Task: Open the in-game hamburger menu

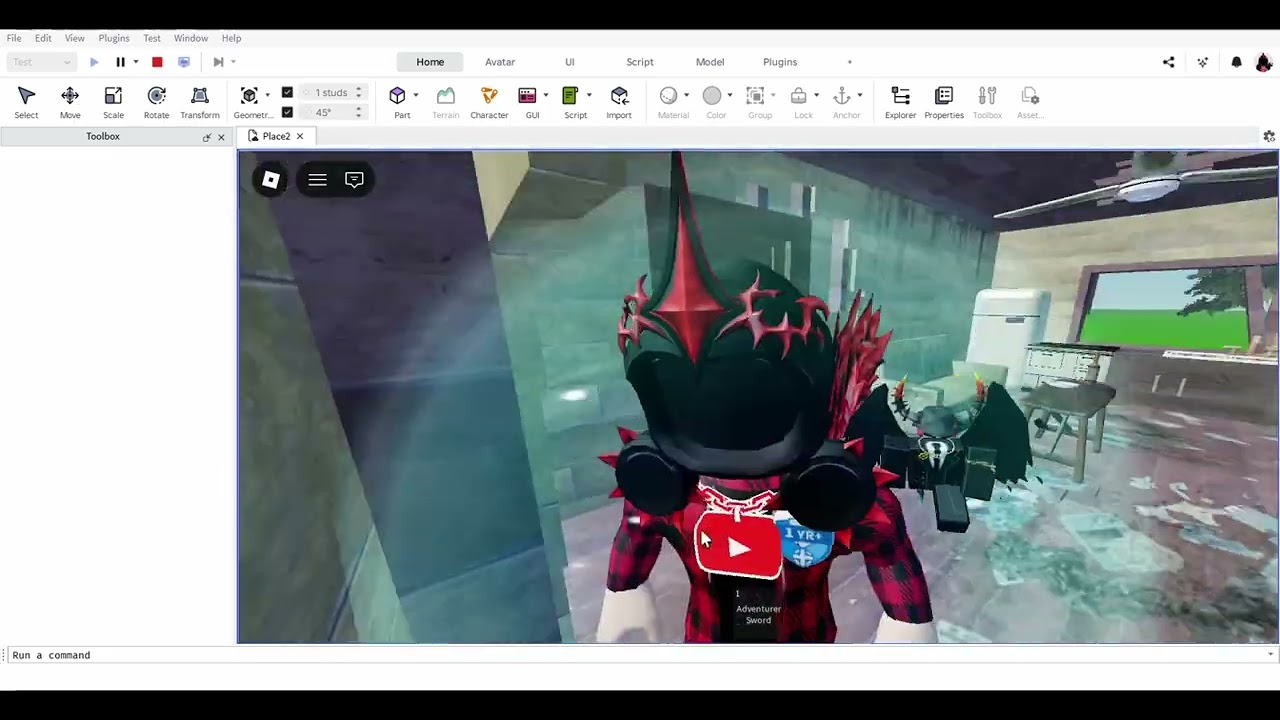Action: tap(317, 180)
